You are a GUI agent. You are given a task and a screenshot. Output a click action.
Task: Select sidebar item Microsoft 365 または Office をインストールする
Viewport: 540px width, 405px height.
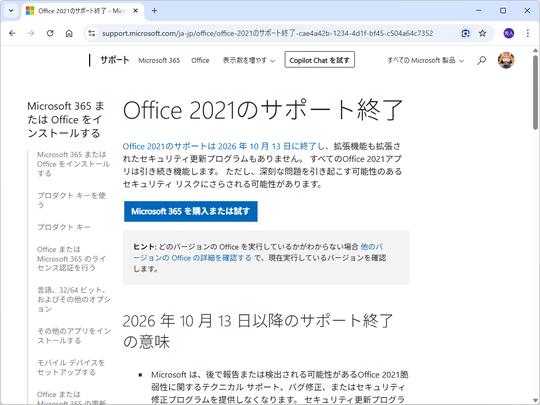point(73,164)
